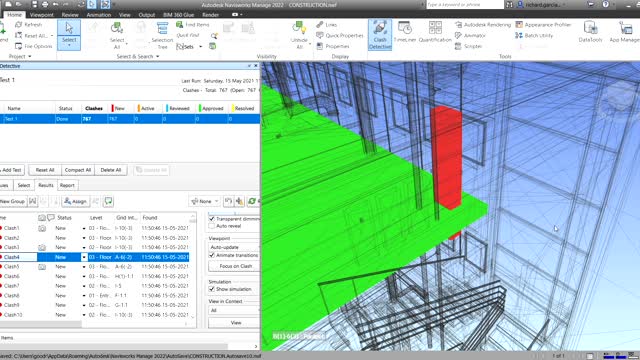Click the quick find search icon

coord(214,36)
